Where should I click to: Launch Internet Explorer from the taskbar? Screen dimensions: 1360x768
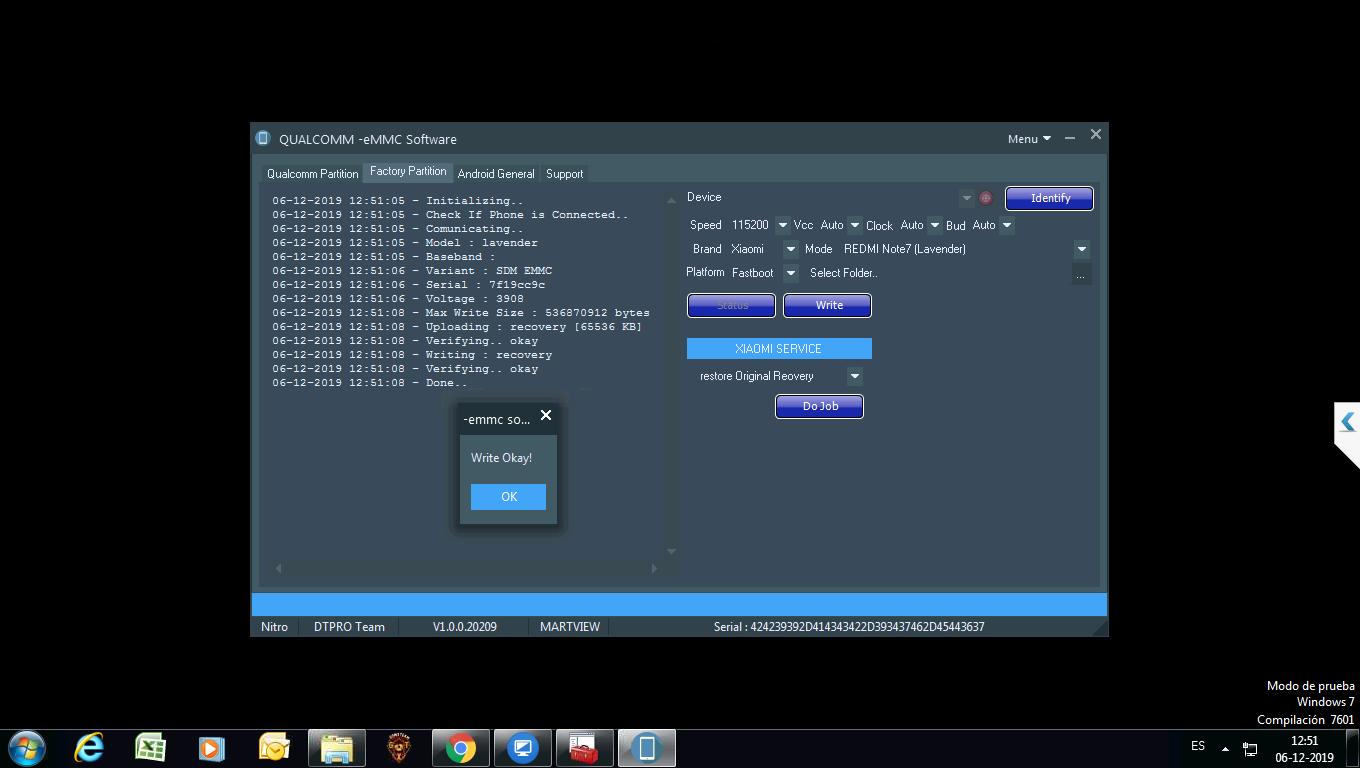coord(89,748)
